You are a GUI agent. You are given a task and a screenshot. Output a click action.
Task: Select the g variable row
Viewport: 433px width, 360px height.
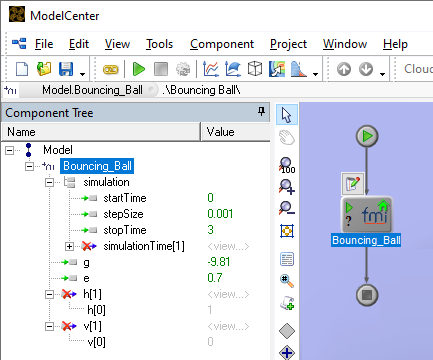pyautogui.click(x=86, y=262)
